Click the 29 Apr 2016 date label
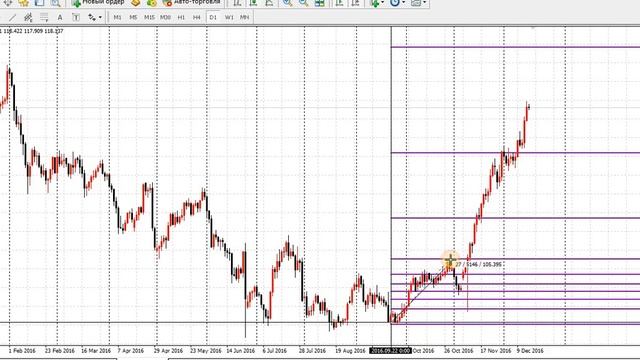640x360 pixels. pos(168,351)
